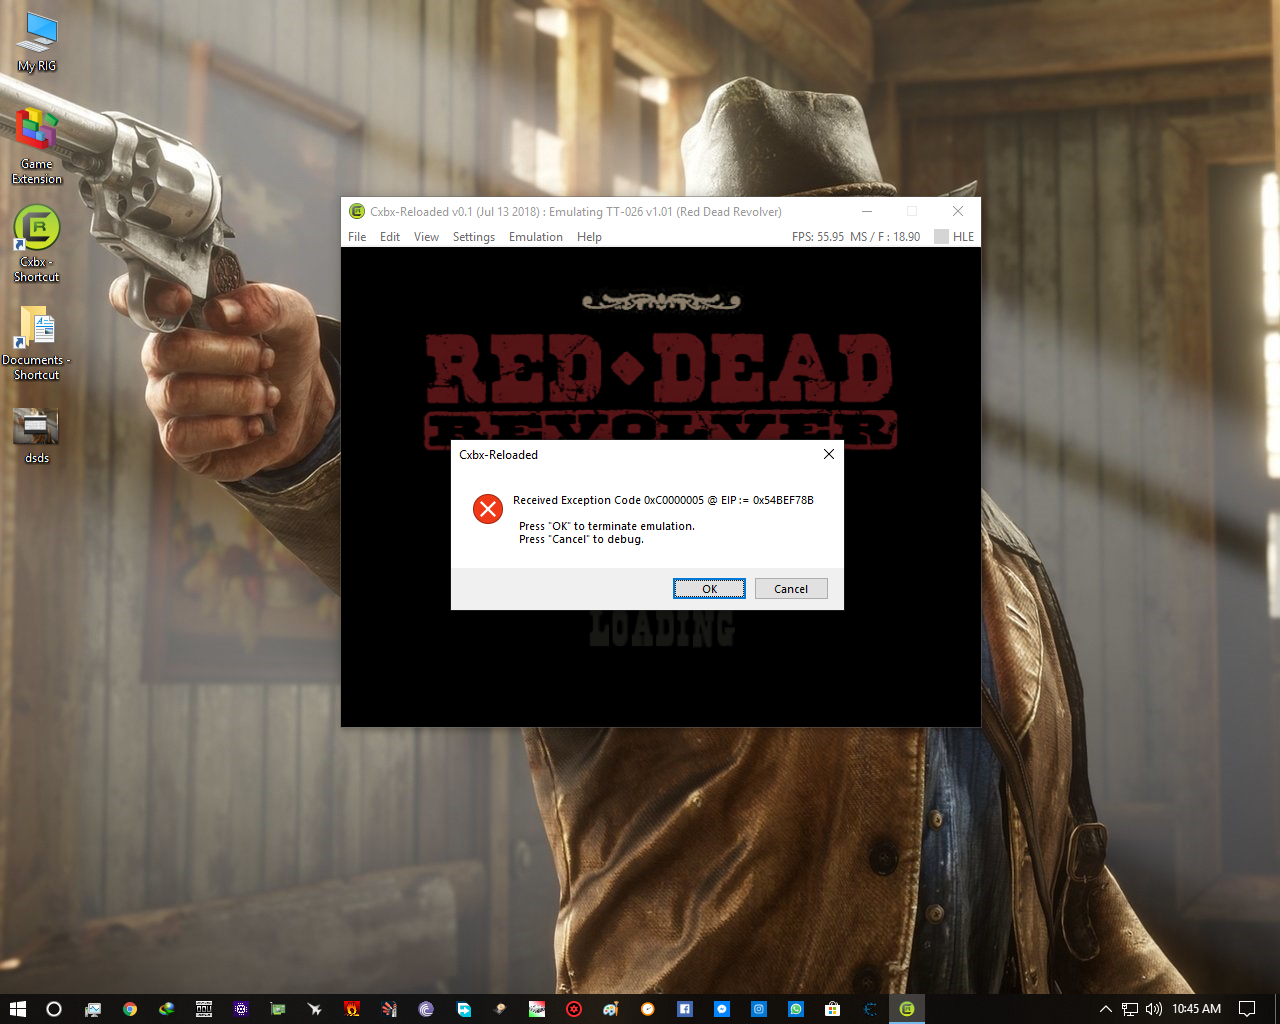This screenshot has height=1024, width=1280.
Task: Click OK to terminate emulation
Action: (x=709, y=589)
